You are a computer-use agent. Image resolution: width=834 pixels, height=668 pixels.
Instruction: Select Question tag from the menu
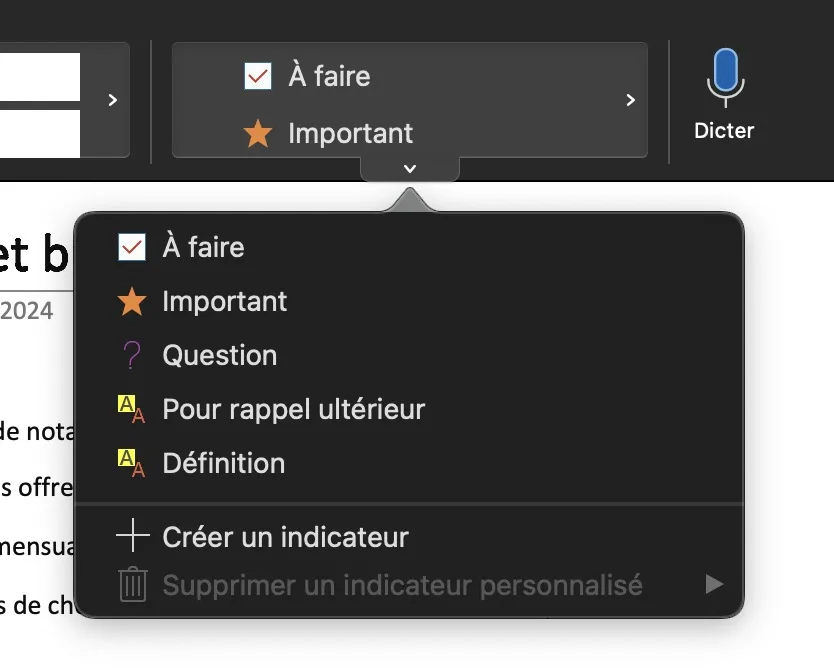point(220,356)
